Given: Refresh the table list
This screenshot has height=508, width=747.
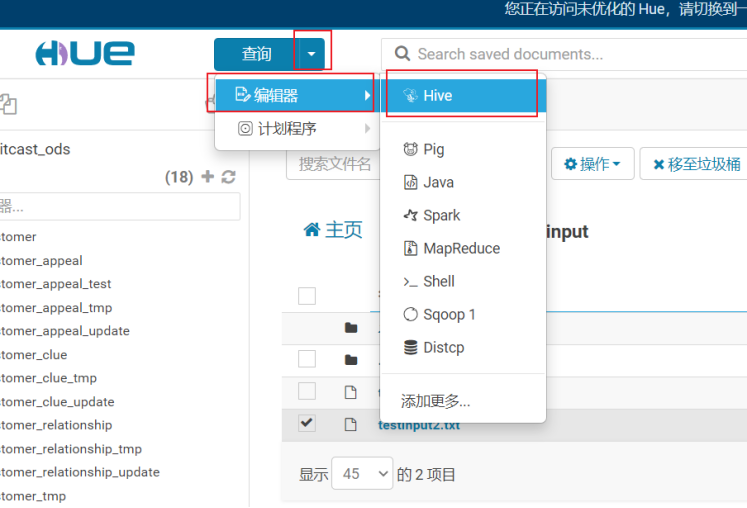Looking at the screenshot, I should 229,177.
